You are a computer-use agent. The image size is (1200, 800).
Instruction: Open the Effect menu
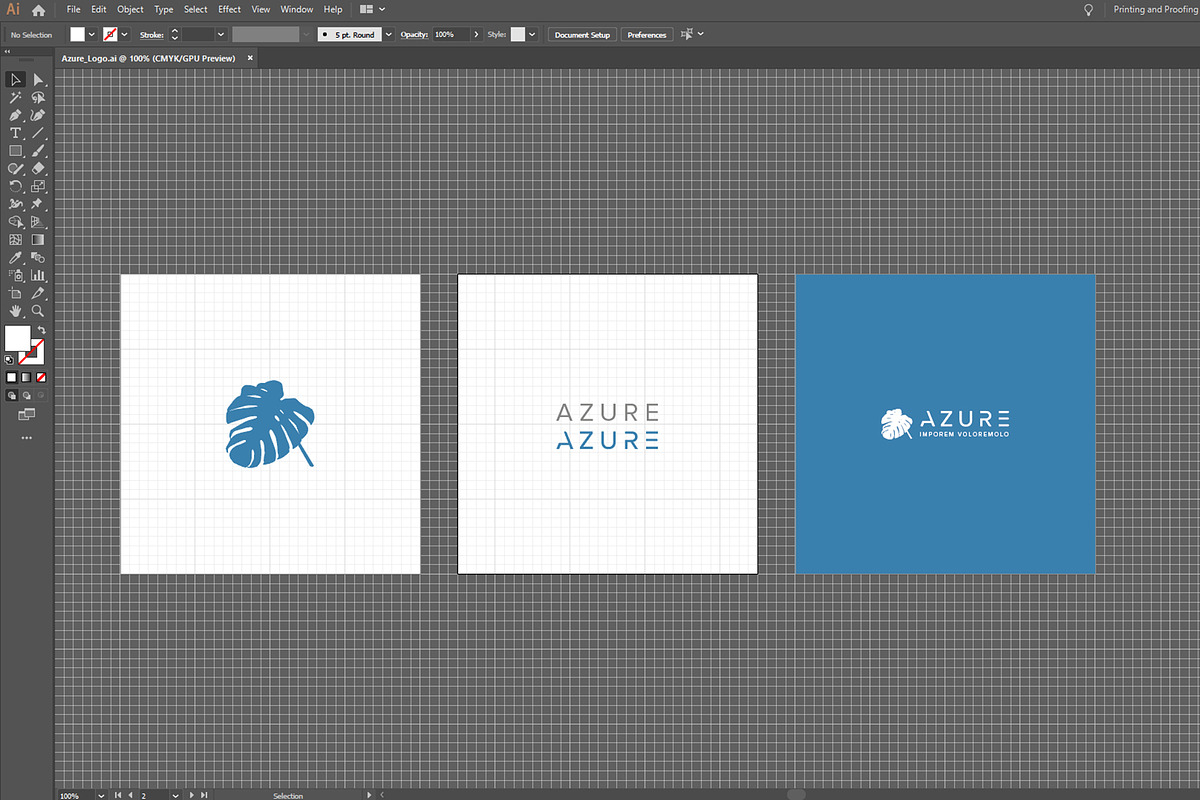click(230, 9)
